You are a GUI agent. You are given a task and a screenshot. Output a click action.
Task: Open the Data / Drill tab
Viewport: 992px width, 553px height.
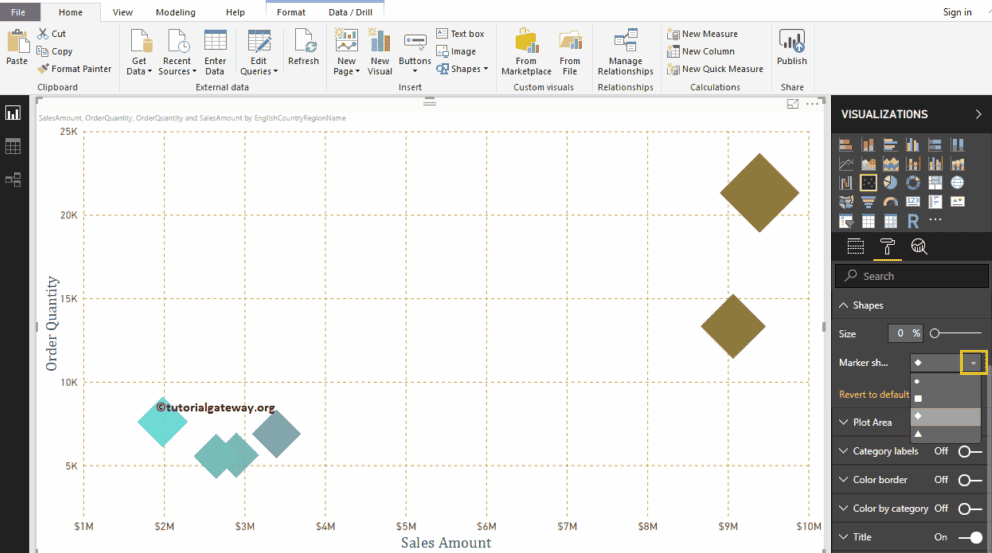pyautogui.click(x=350, y=12)
